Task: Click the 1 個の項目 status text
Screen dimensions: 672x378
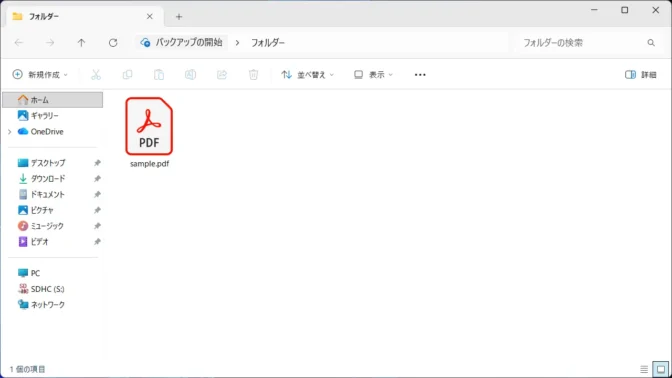Action: [27, 369]
